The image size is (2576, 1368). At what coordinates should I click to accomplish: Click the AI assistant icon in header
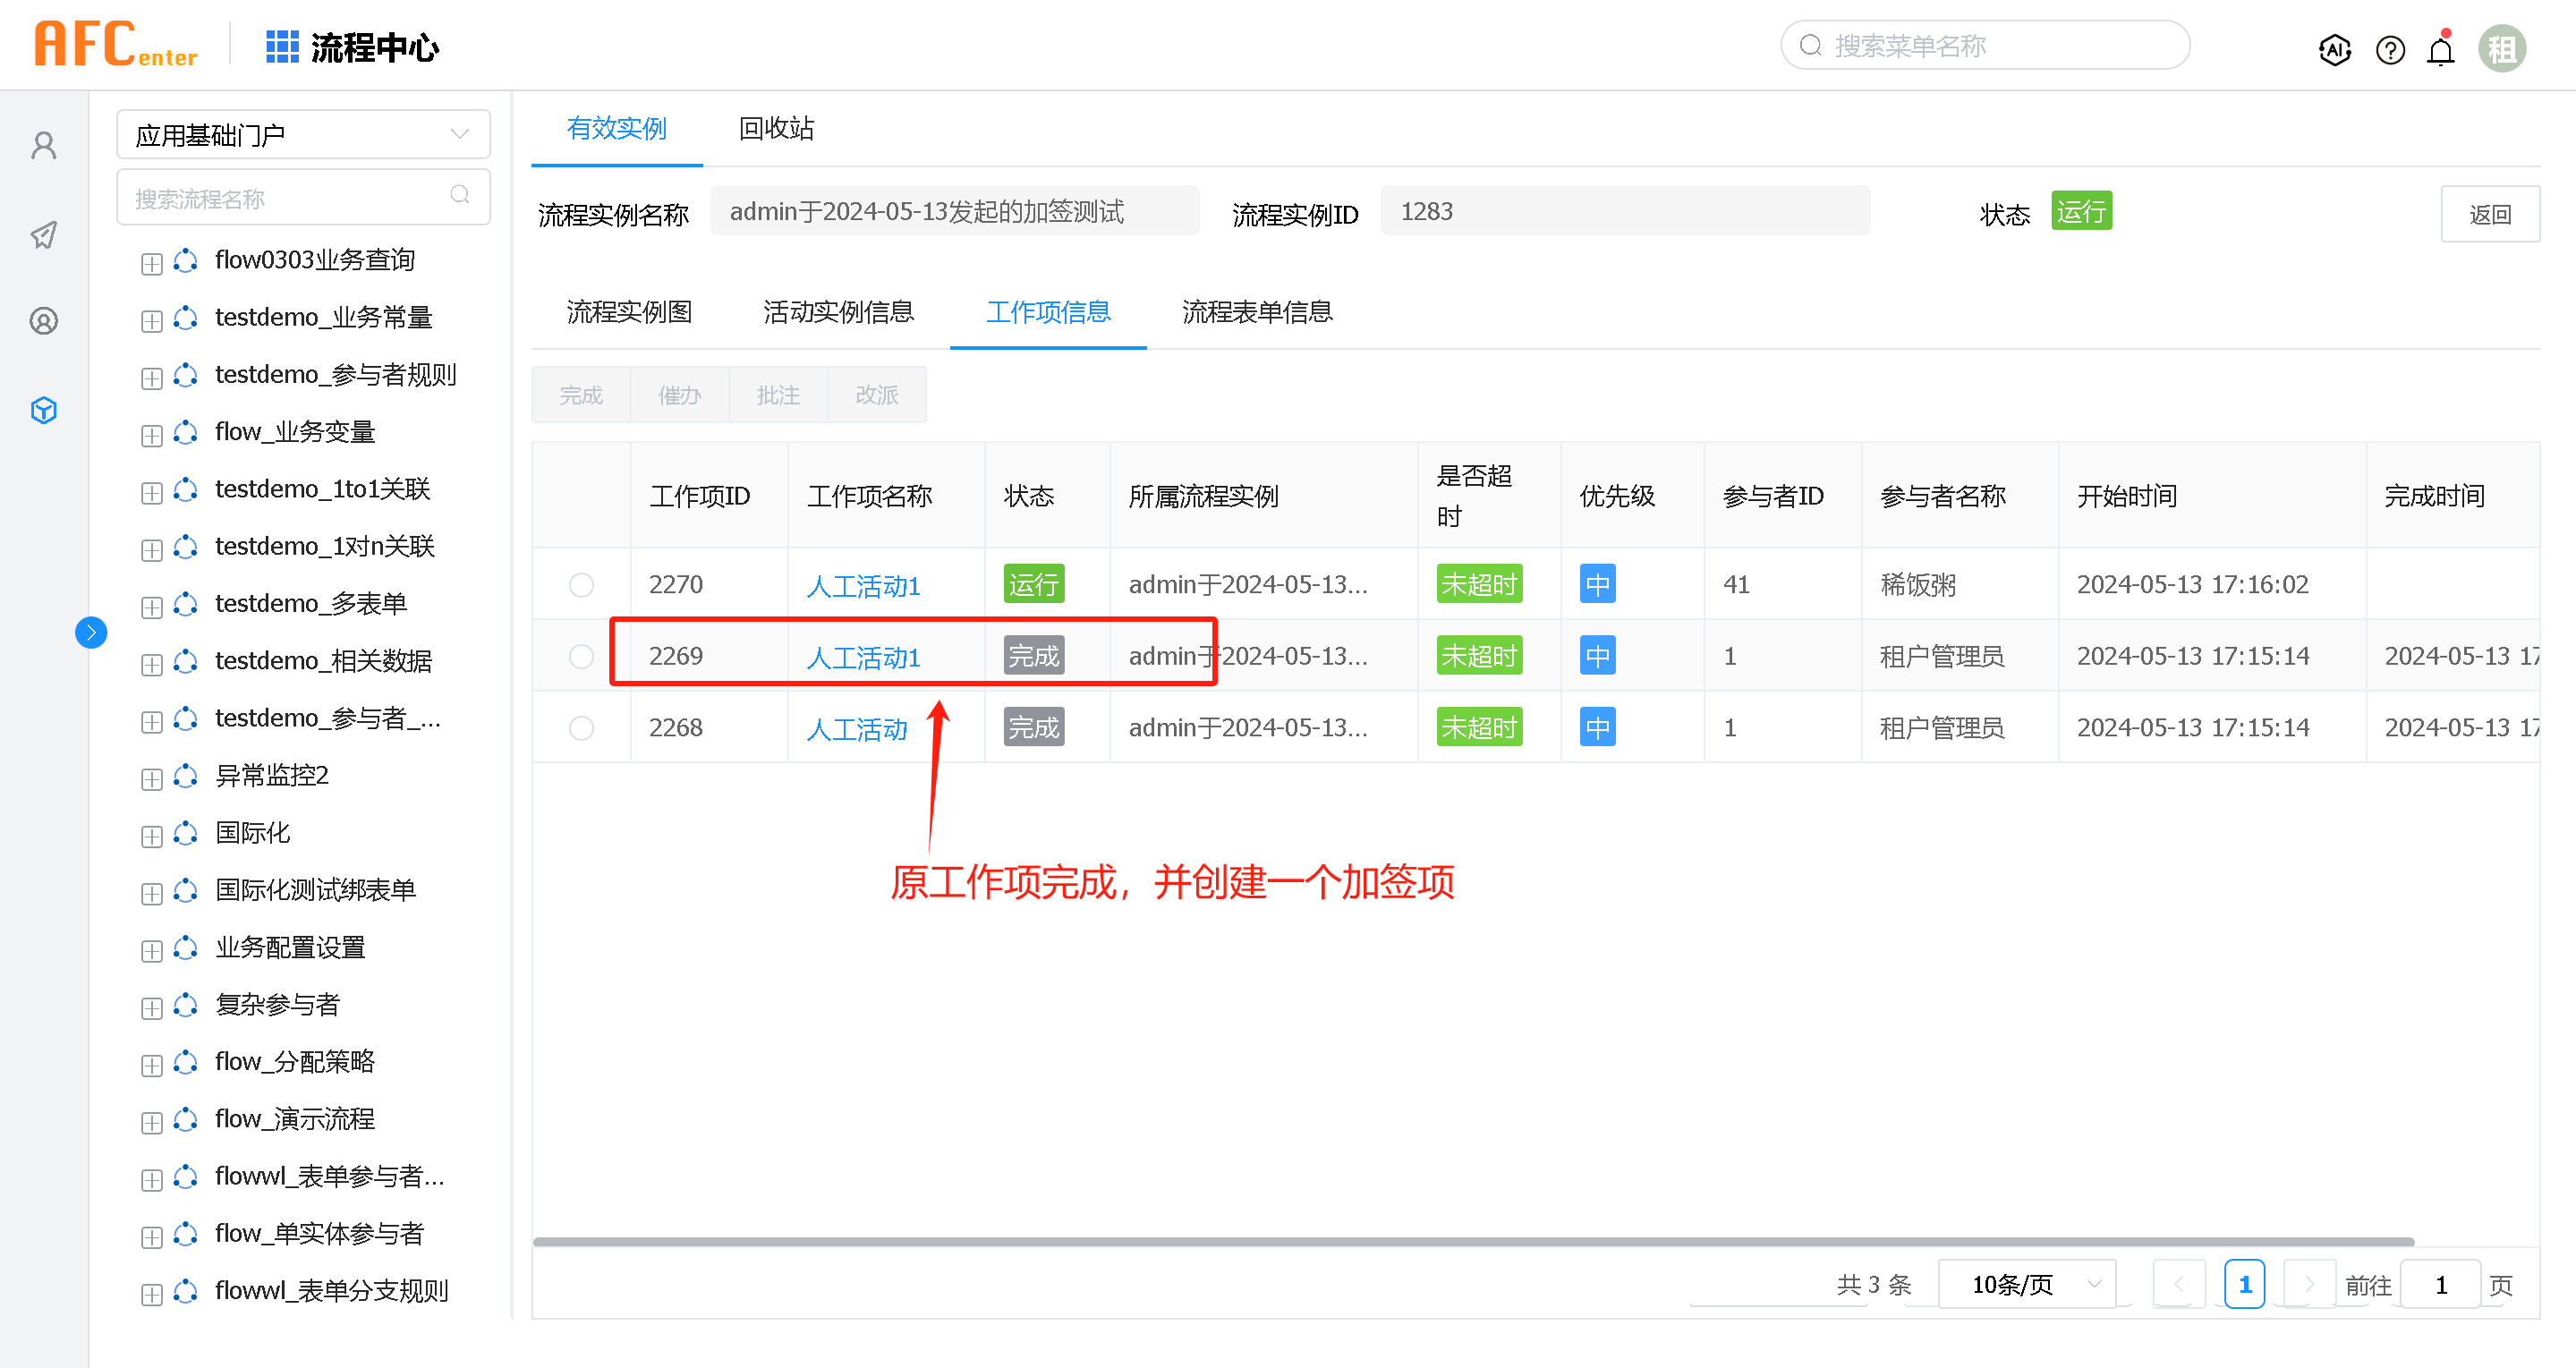tap(2334, 49)
